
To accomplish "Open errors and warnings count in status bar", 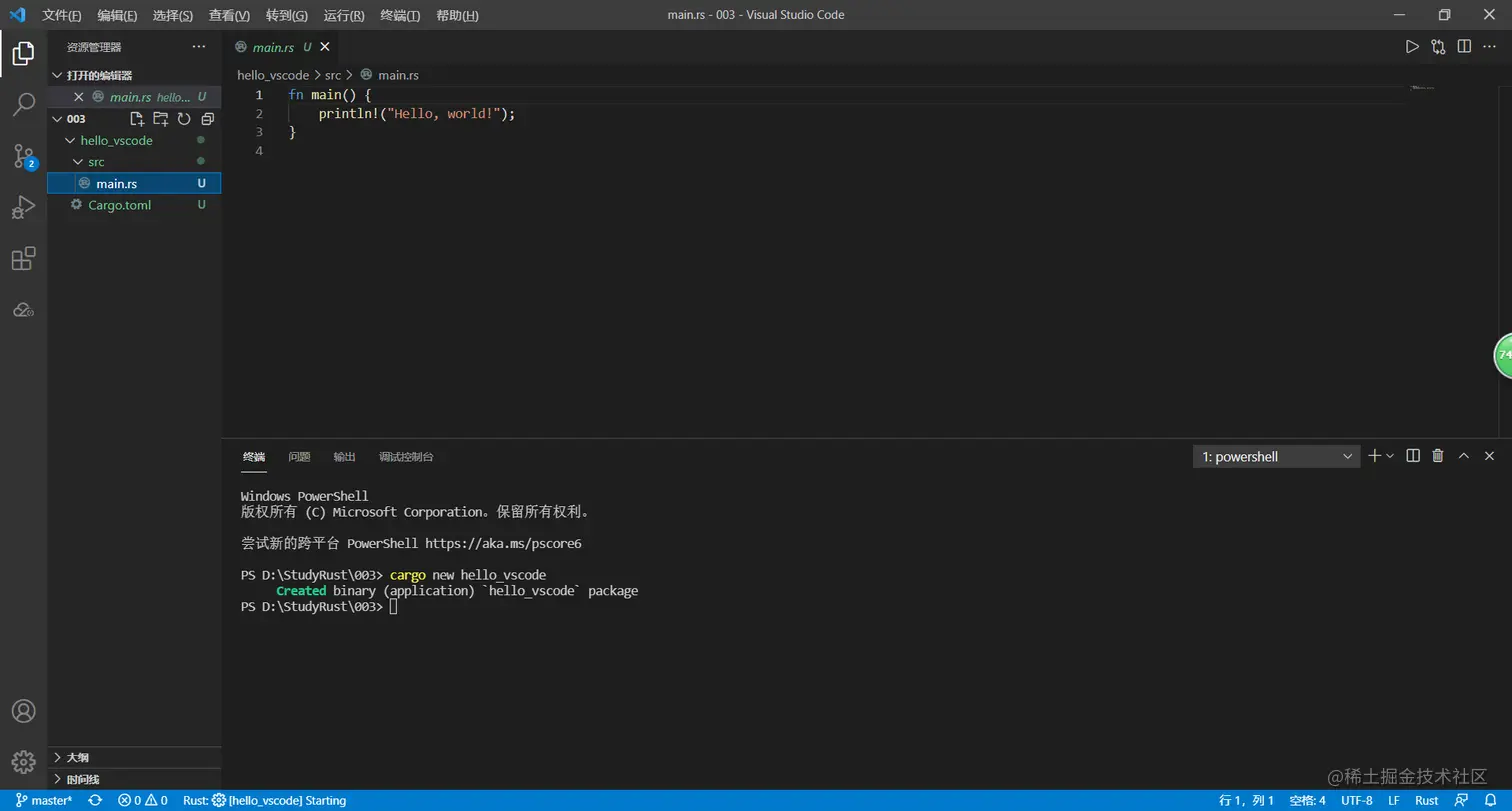I will pyautogui.click(x=142, y=800).
